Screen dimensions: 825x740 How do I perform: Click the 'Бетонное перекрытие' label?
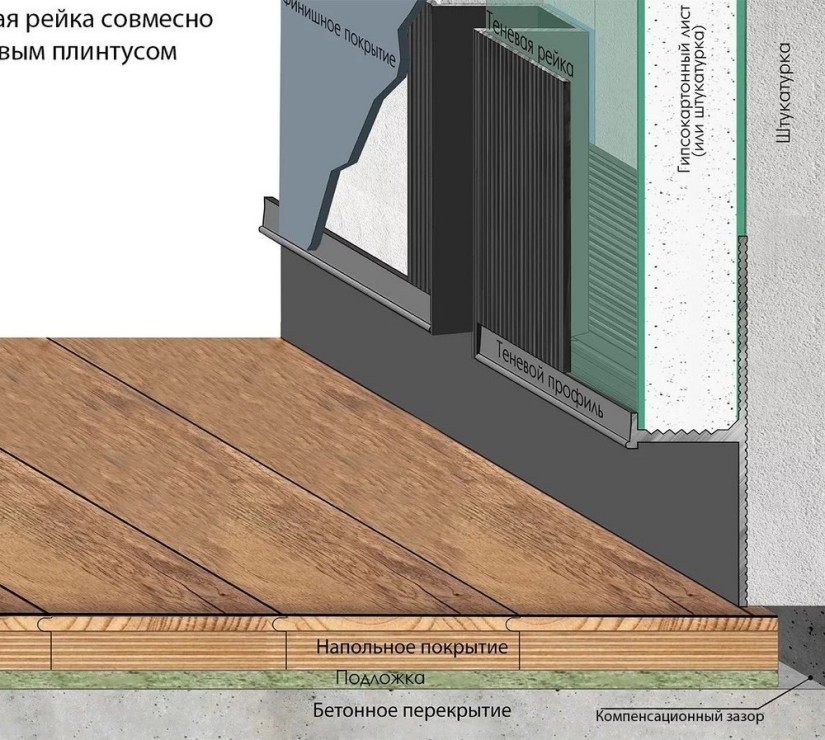point(411,711)
